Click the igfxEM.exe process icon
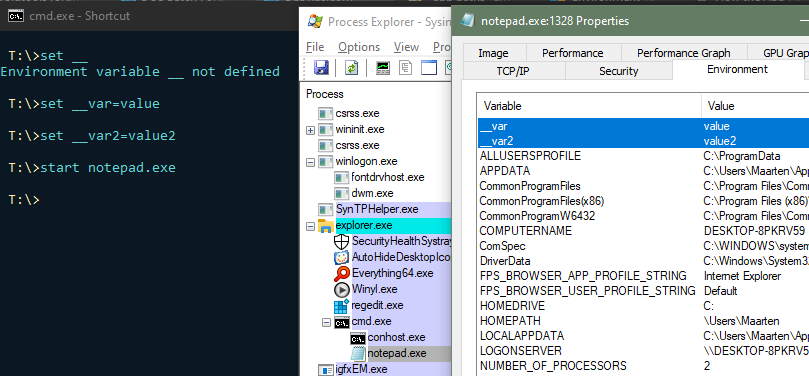Image resolution: width=809 pixels, height=376 pixels. (x=326, y=369)
